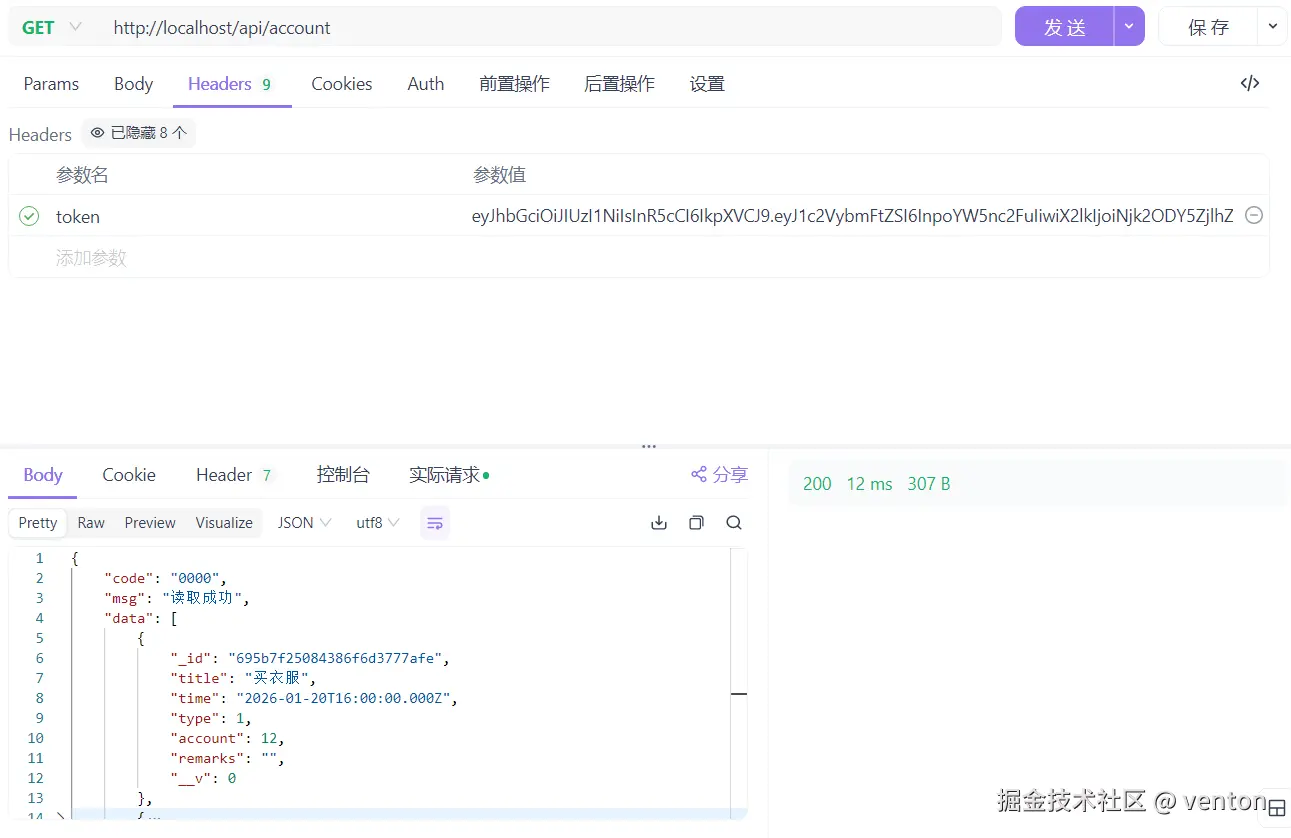Expand the arrow next to 发送

tap(1129, 27)
